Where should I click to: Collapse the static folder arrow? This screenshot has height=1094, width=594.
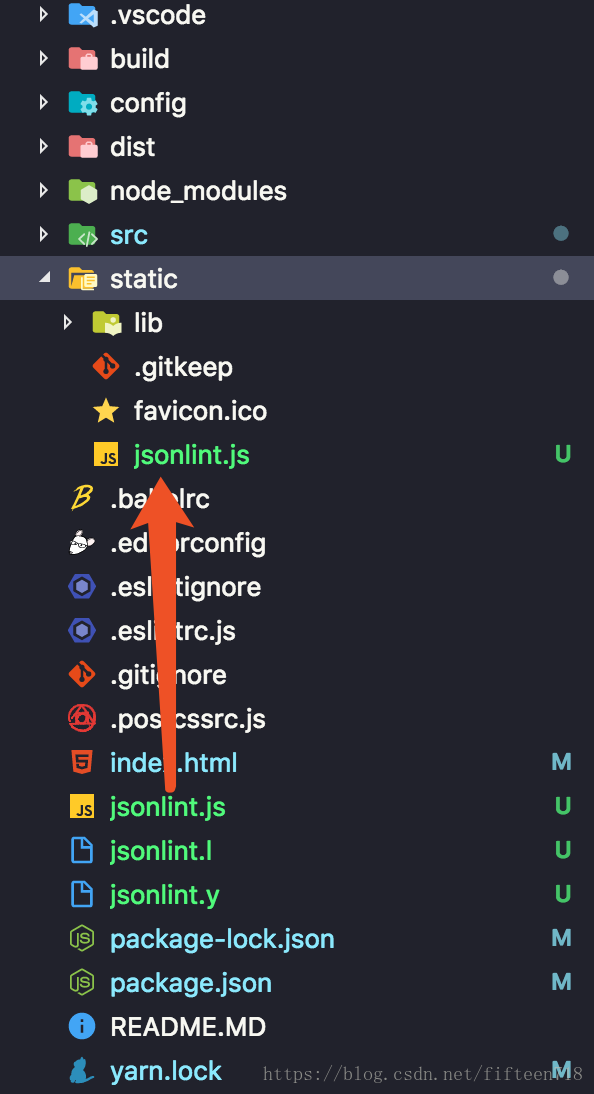[45, 278]
